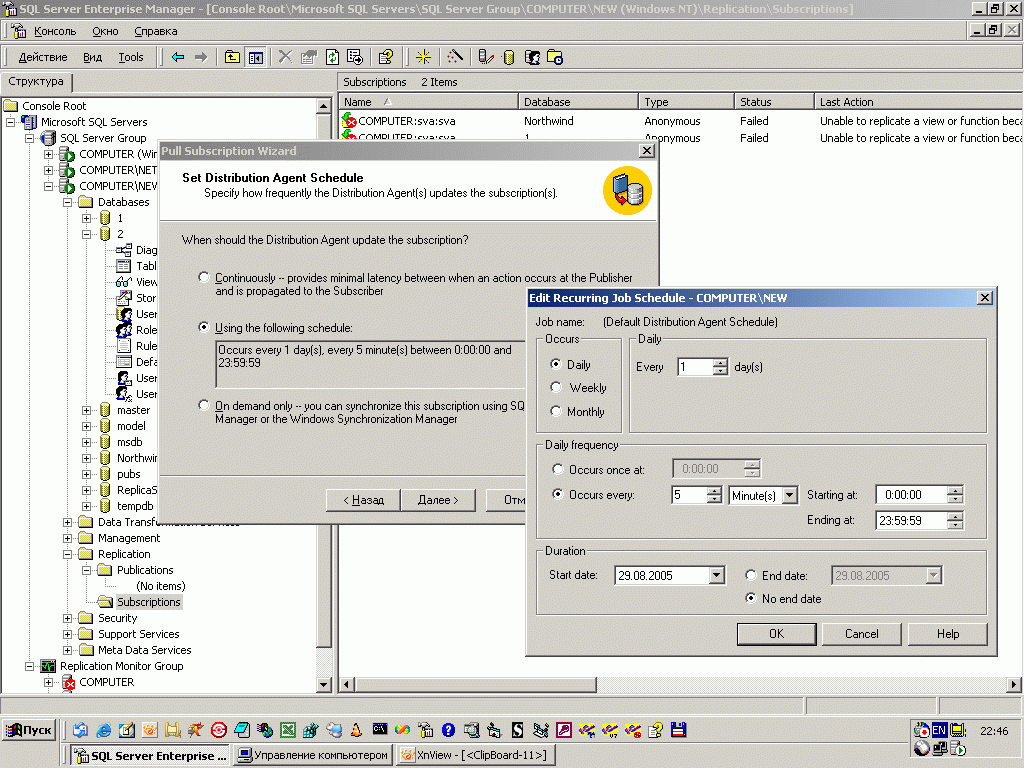1024x768 pixels.
Task: Click the tree pane scroll down arrow
Action: 323,684
